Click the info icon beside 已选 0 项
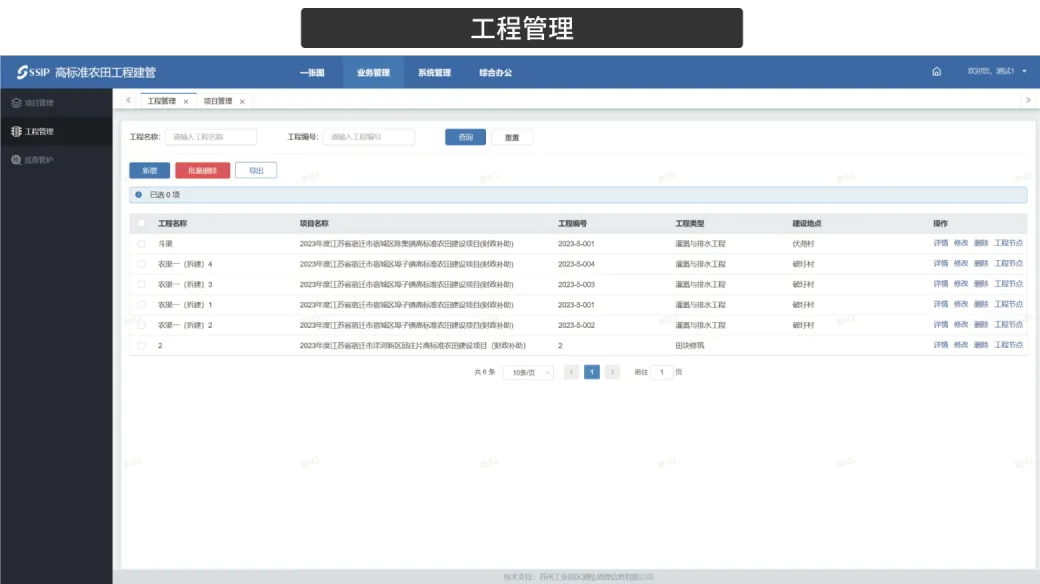1040x584 pixels. pos(139,194)
